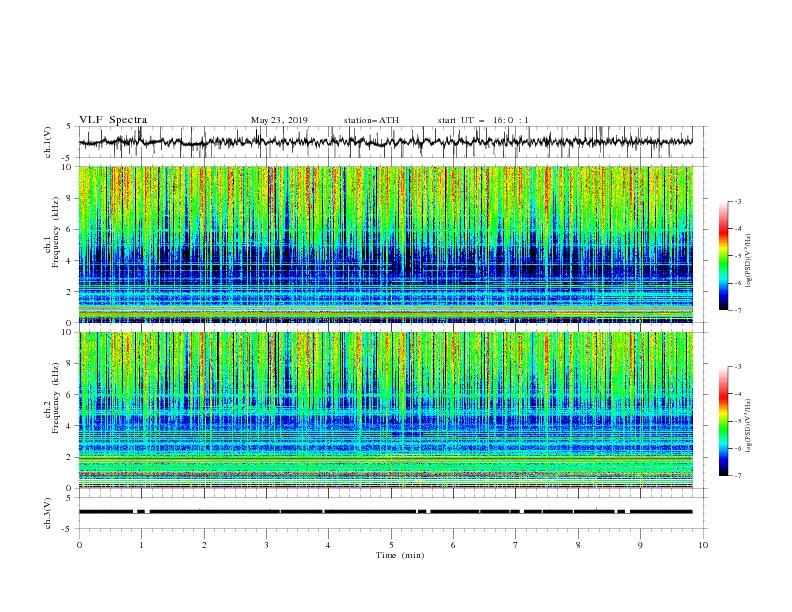Image resolution: width=792 pixels, height=612 pixels.
Task: Click the "4" minute time axis tick
Action: pos(328,545)
